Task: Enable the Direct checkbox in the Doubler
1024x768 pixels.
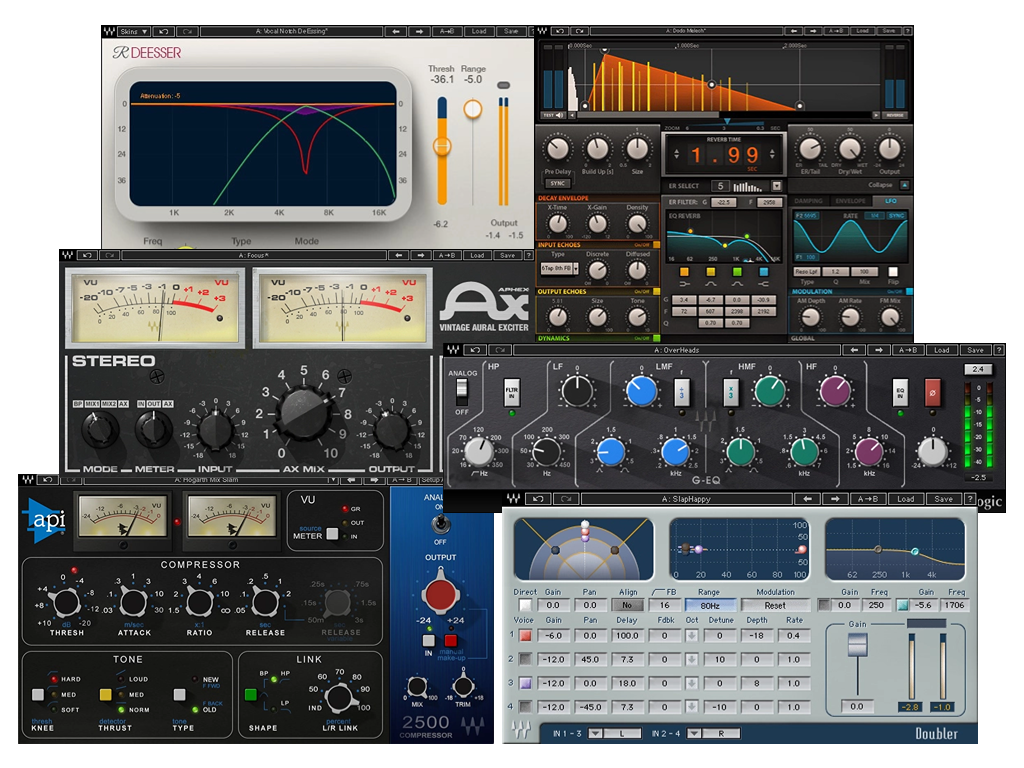Action: (x=525, y=605)
